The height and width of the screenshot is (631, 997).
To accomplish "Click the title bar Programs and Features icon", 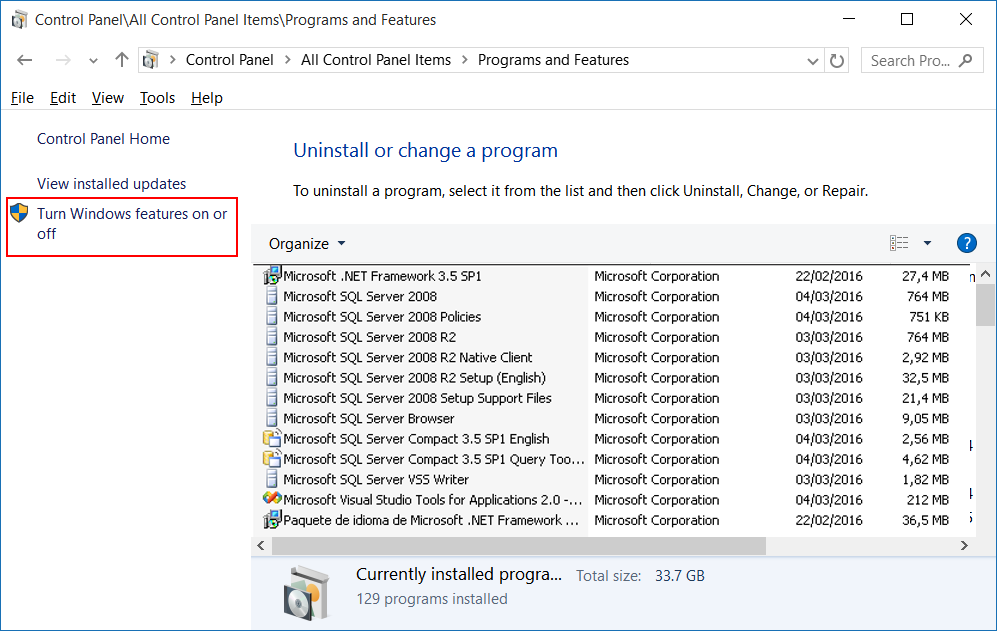I will (x=19, y=20).
